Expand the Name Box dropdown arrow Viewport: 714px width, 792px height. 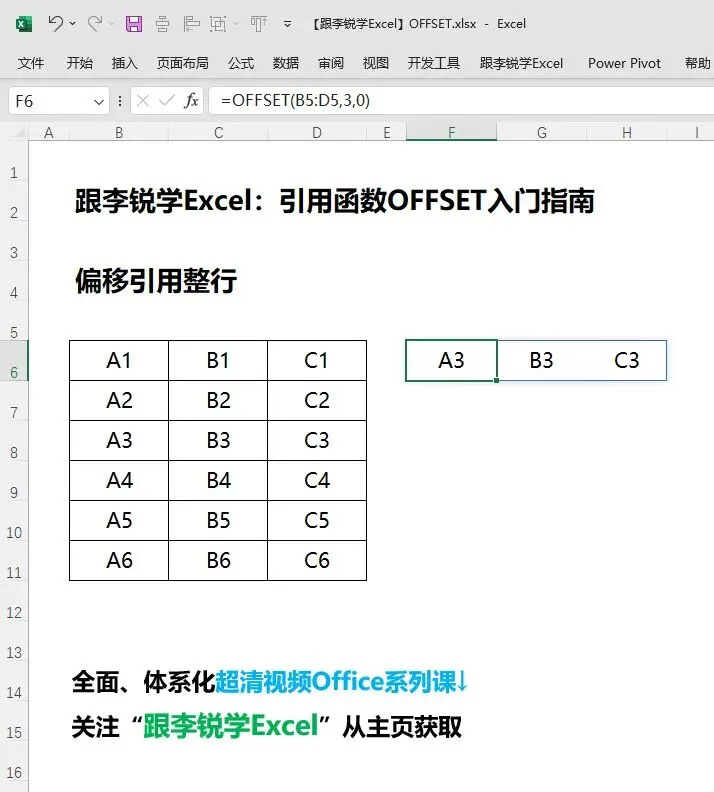coord(99,102)
